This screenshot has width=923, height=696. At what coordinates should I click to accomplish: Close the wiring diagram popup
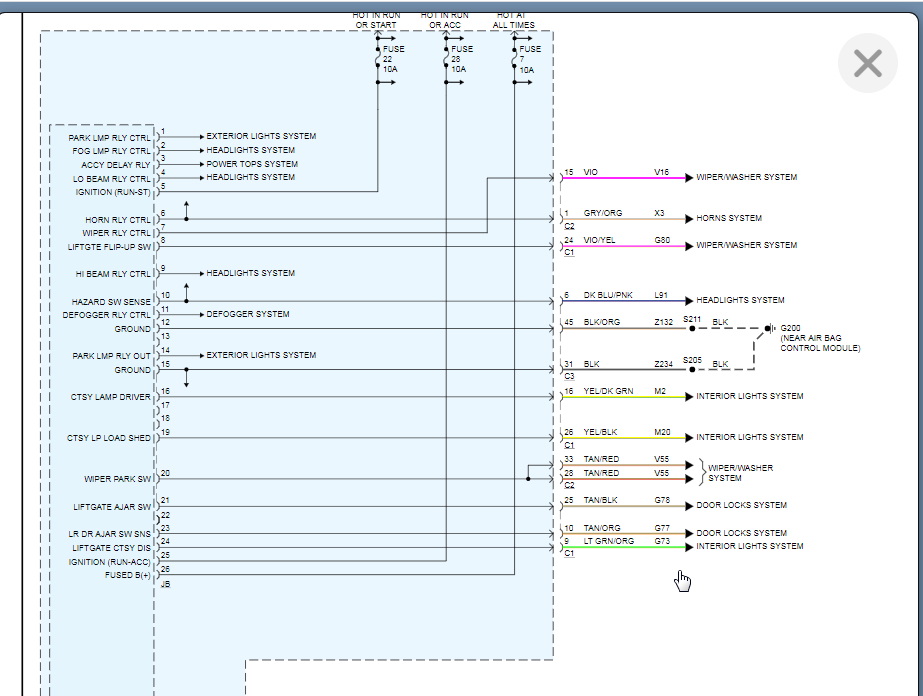tap(867, 64)
